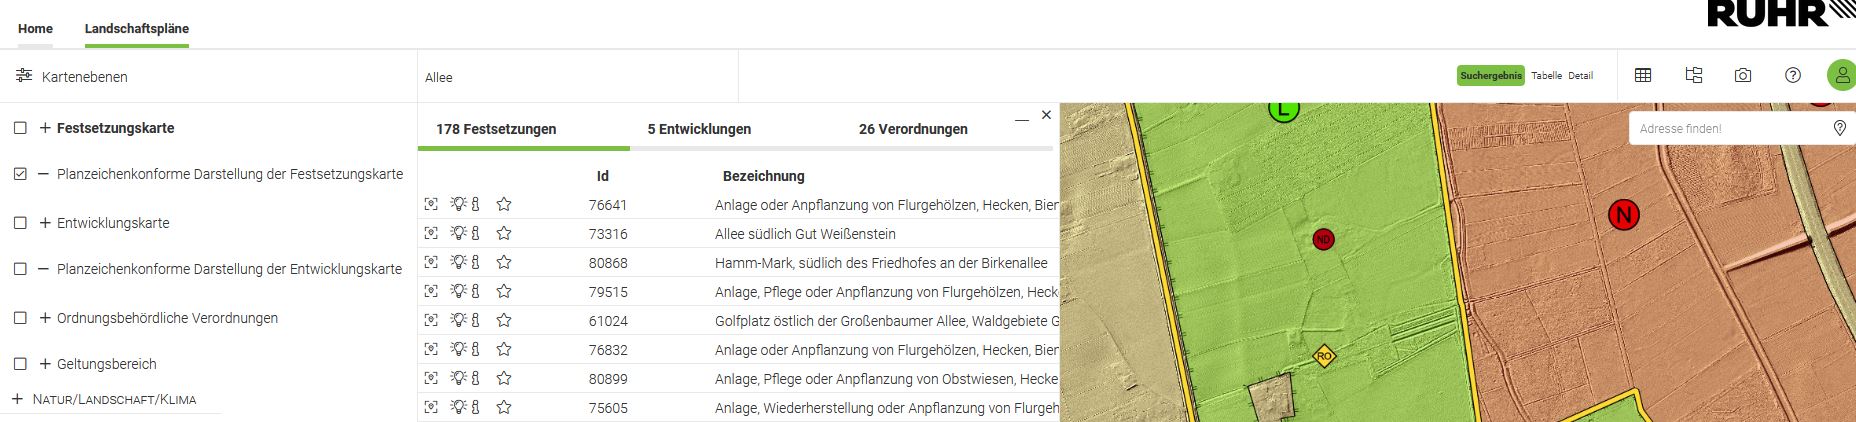Switch to the 5 Entwicklungen tab
Viewport: 1856px width, 422px height.
[699, 129]
